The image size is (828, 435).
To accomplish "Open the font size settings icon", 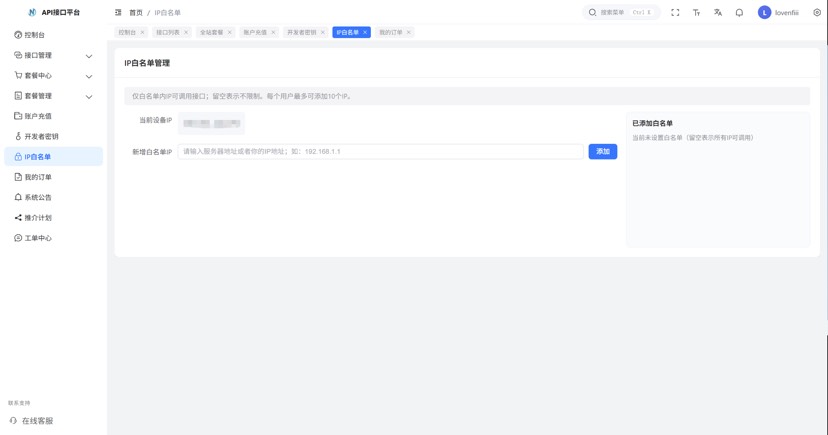I will click(696, 13).
